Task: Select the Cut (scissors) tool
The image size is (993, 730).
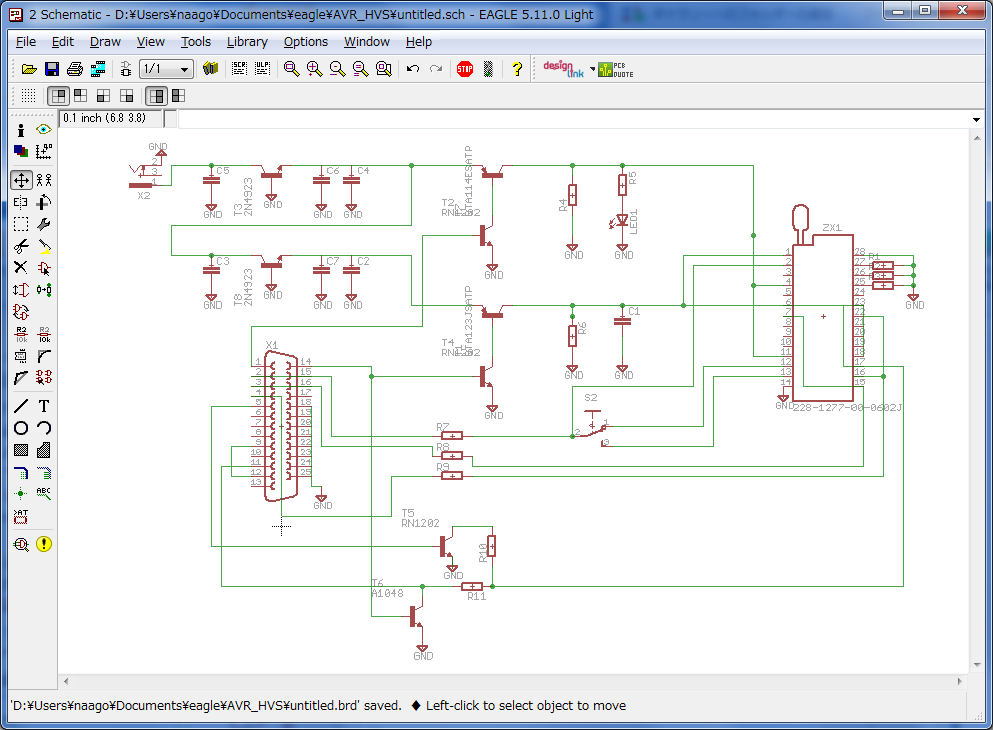Action: pyautogui.click(x=21, y=246)
